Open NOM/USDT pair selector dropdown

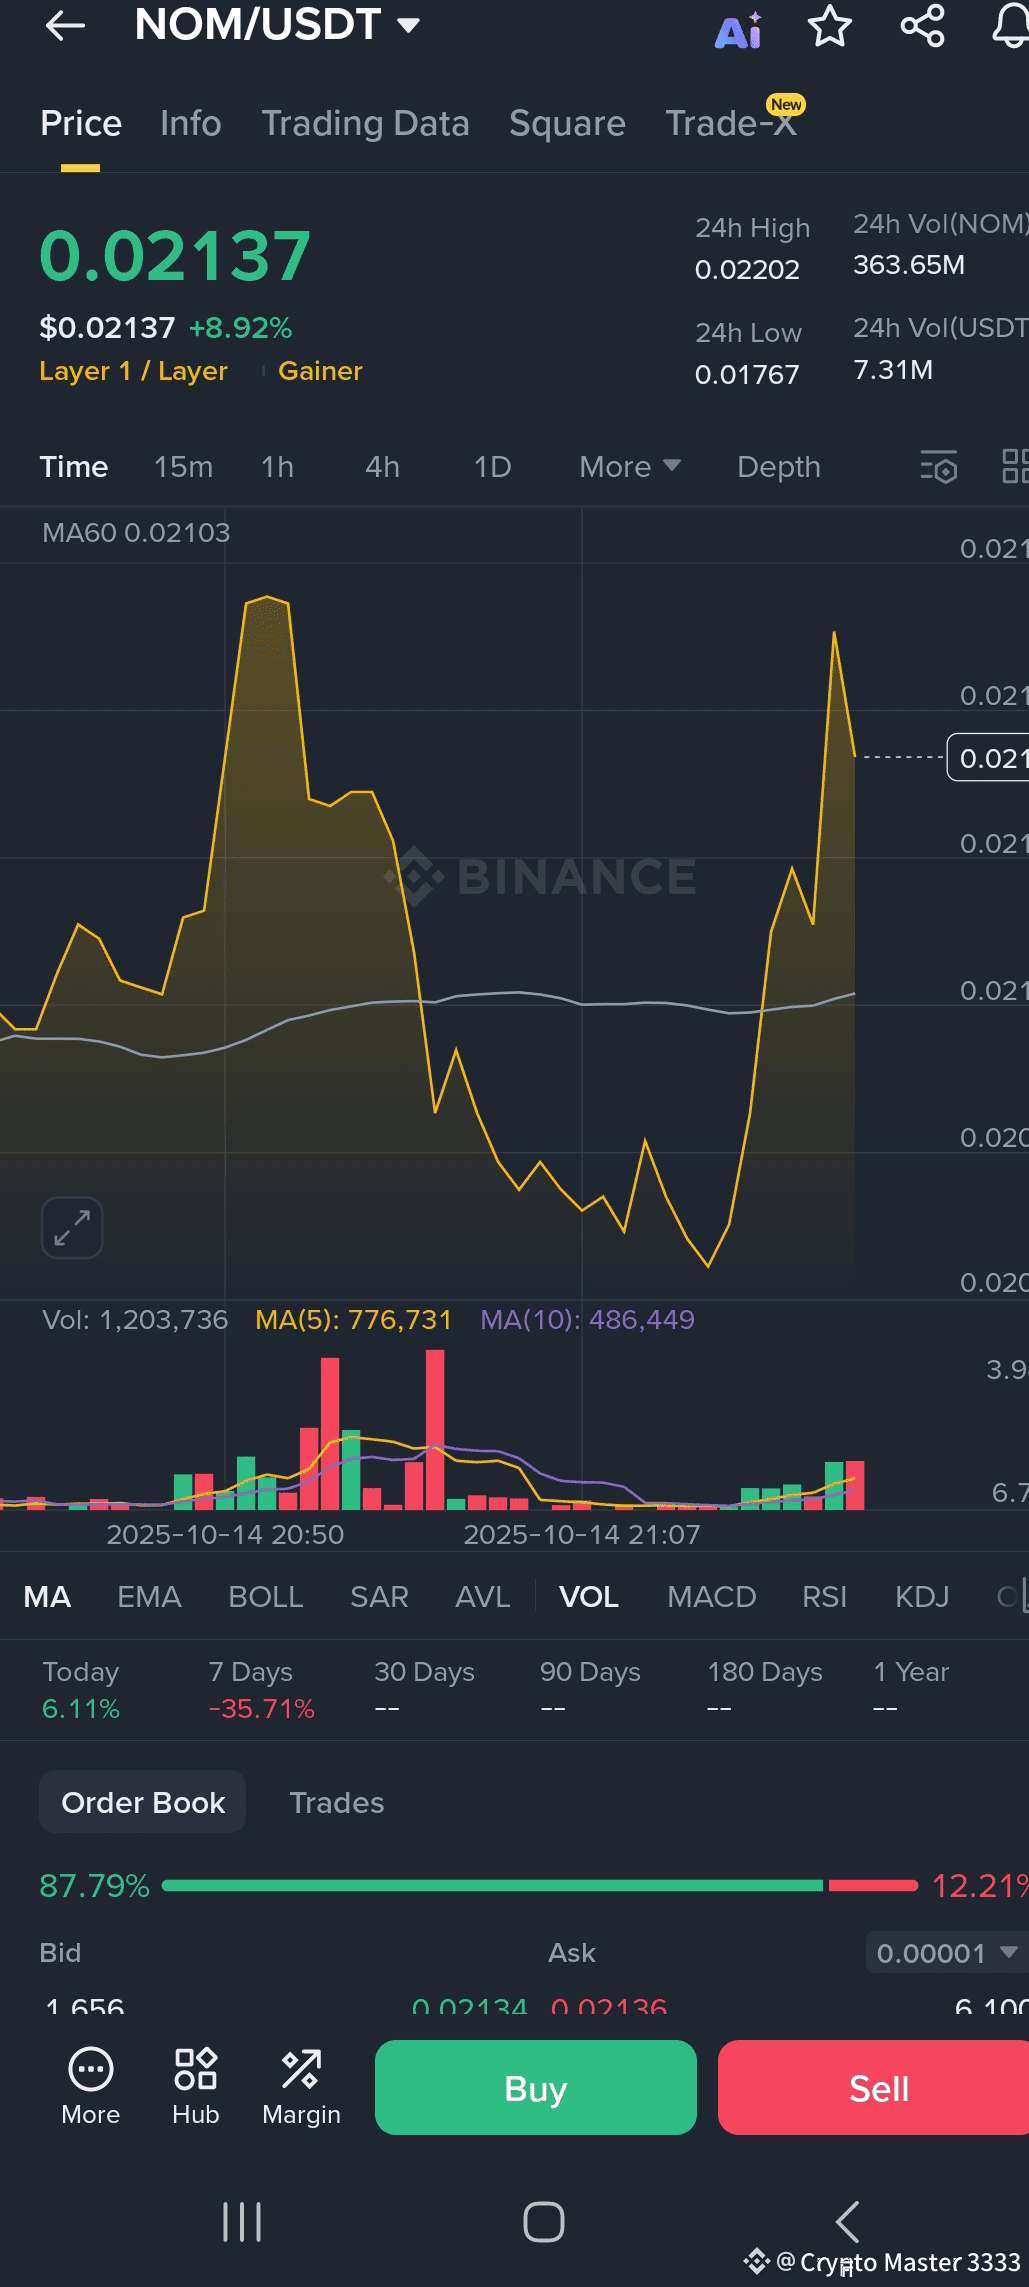tap(278, 24)
